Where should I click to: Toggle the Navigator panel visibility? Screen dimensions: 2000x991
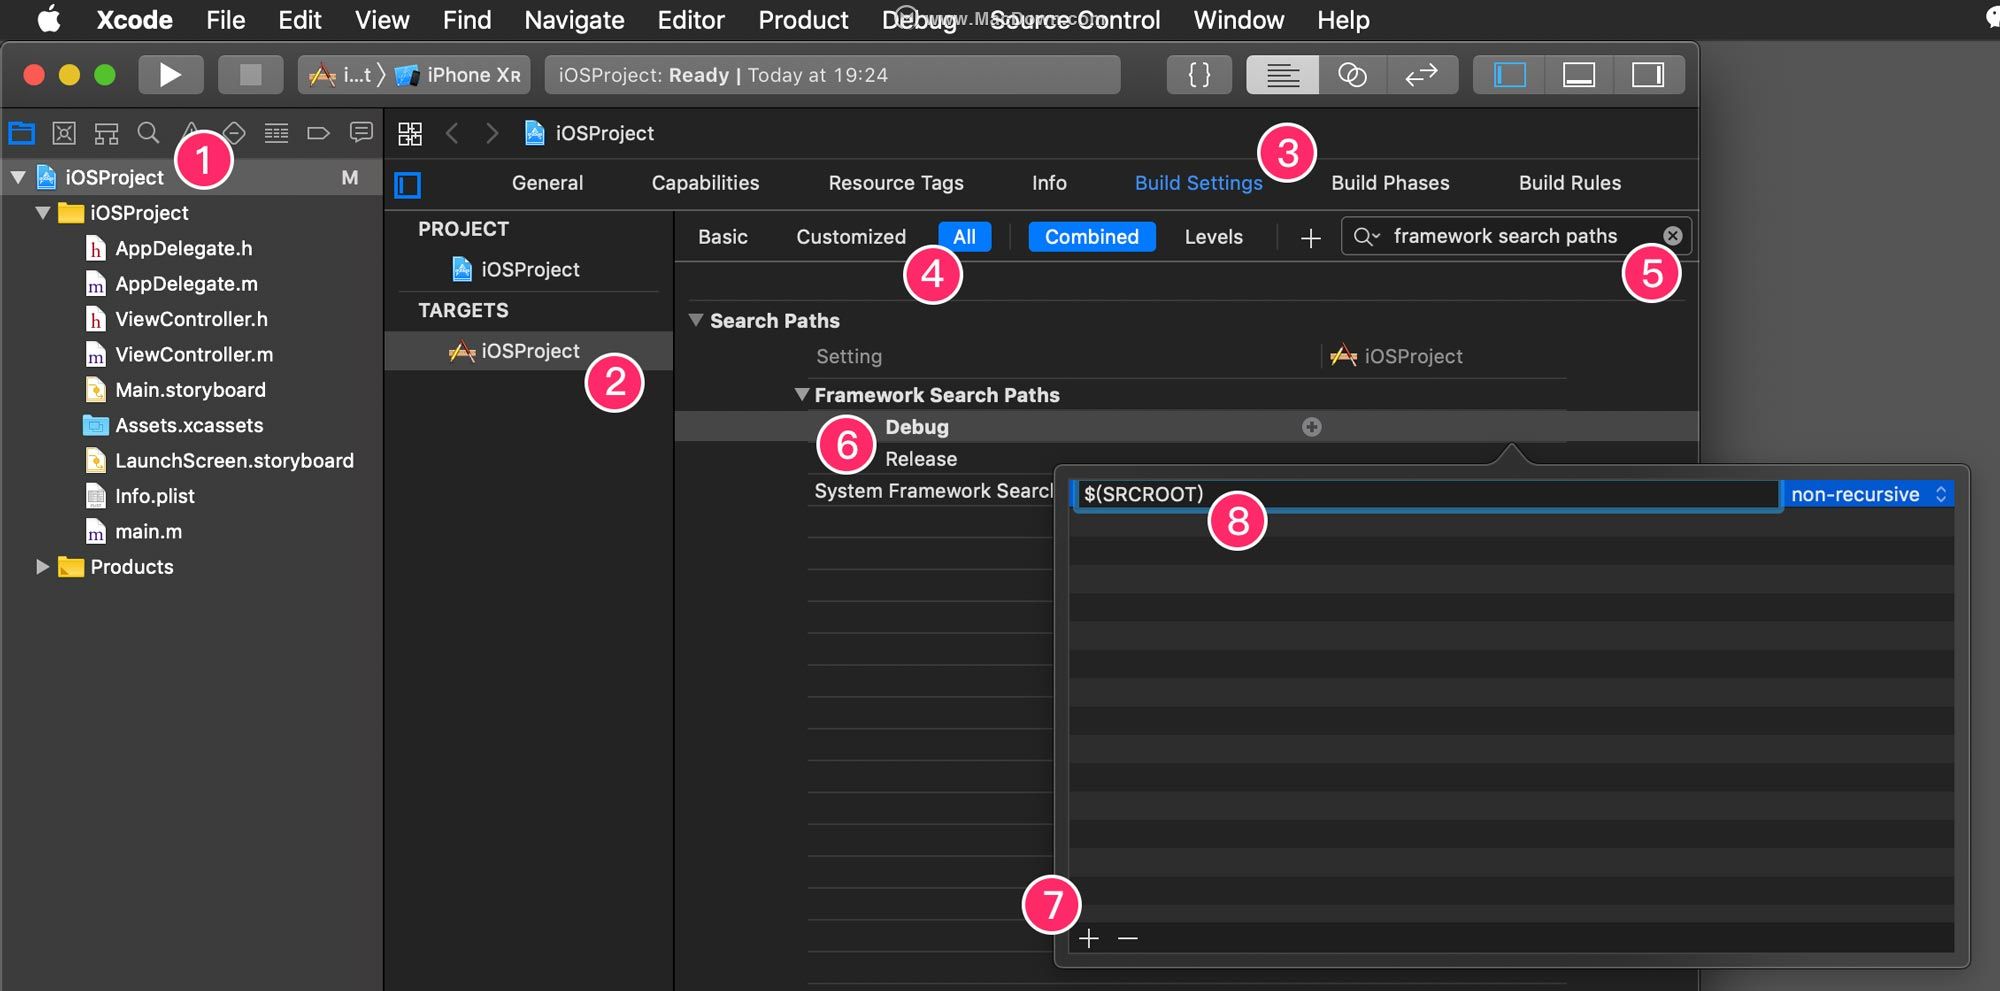(x=1509, y=75)
